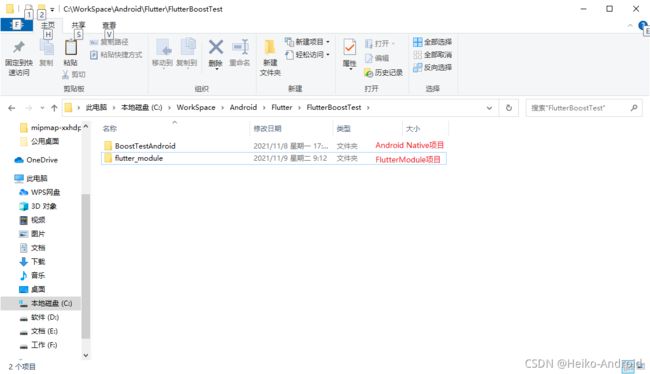Viewport: 650px width, 374px height.
Task: Choose Copy path in clipboard group
Action: coord(109,42)
